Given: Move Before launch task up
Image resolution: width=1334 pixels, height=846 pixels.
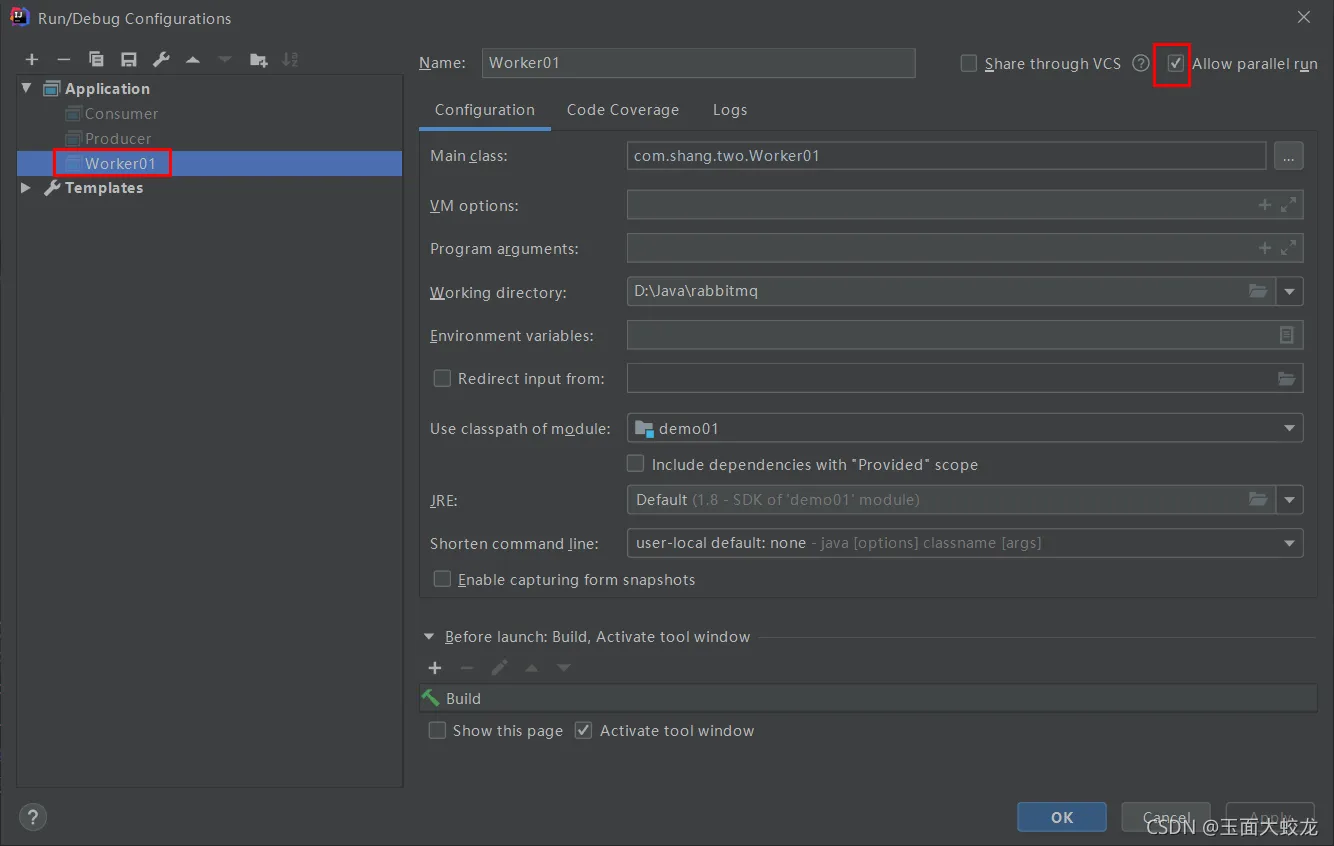Looking at the screenshot, I should pyautogui.click(x=531, y=668).
